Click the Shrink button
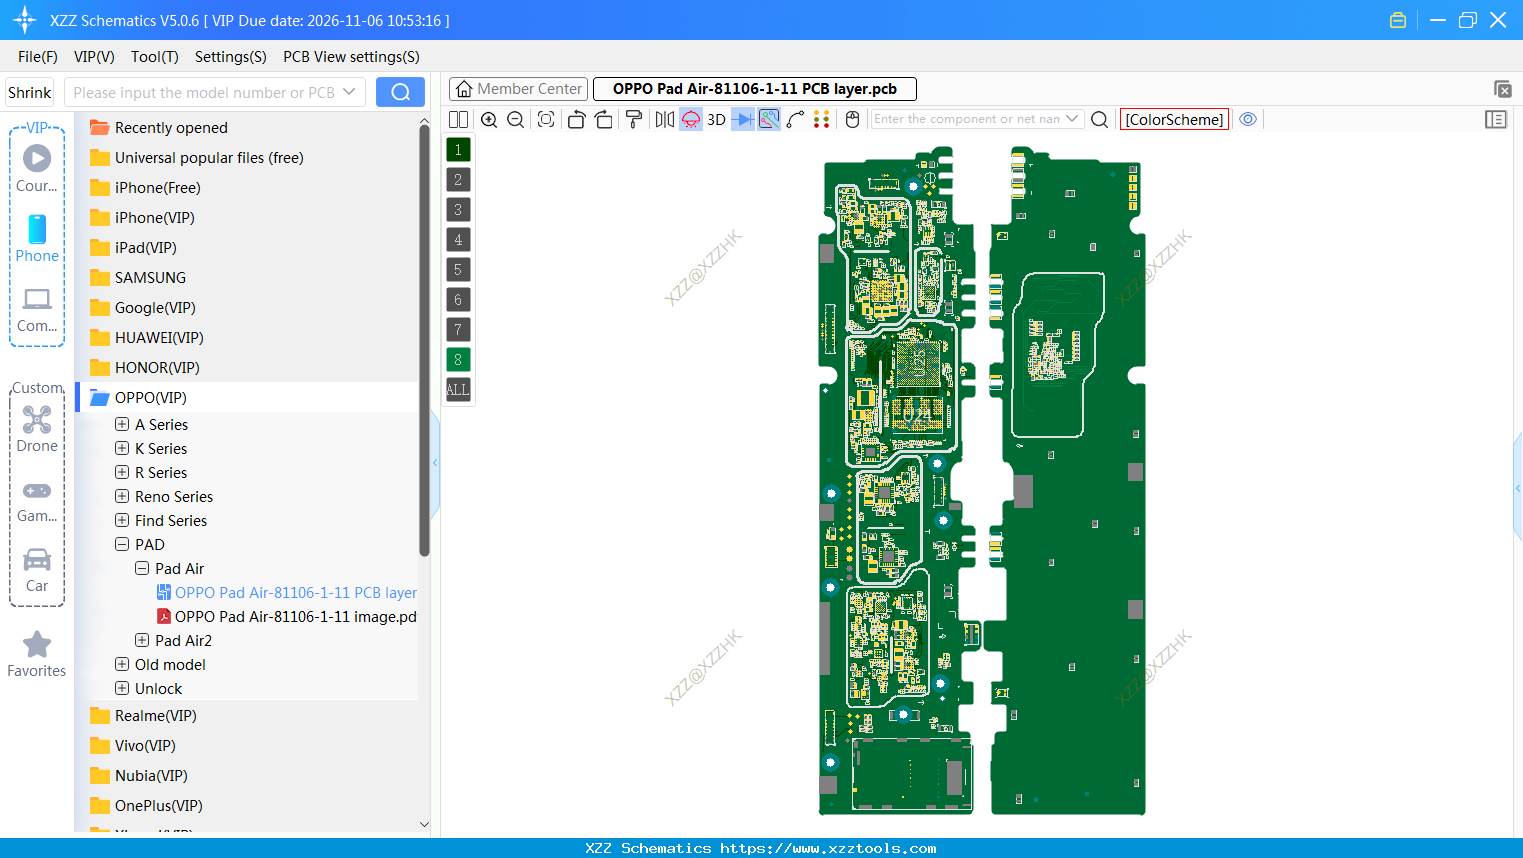This screenshot has height=858, width=1523. 29,91
